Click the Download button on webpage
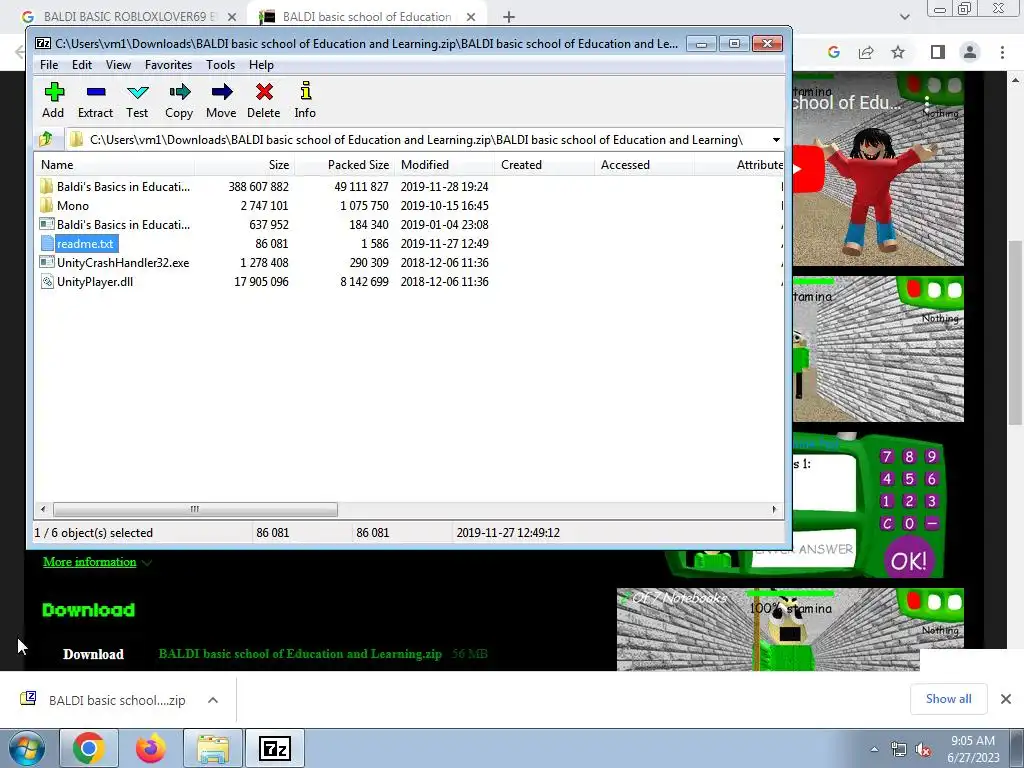1024x768 pixels. [x=93, y=654]
